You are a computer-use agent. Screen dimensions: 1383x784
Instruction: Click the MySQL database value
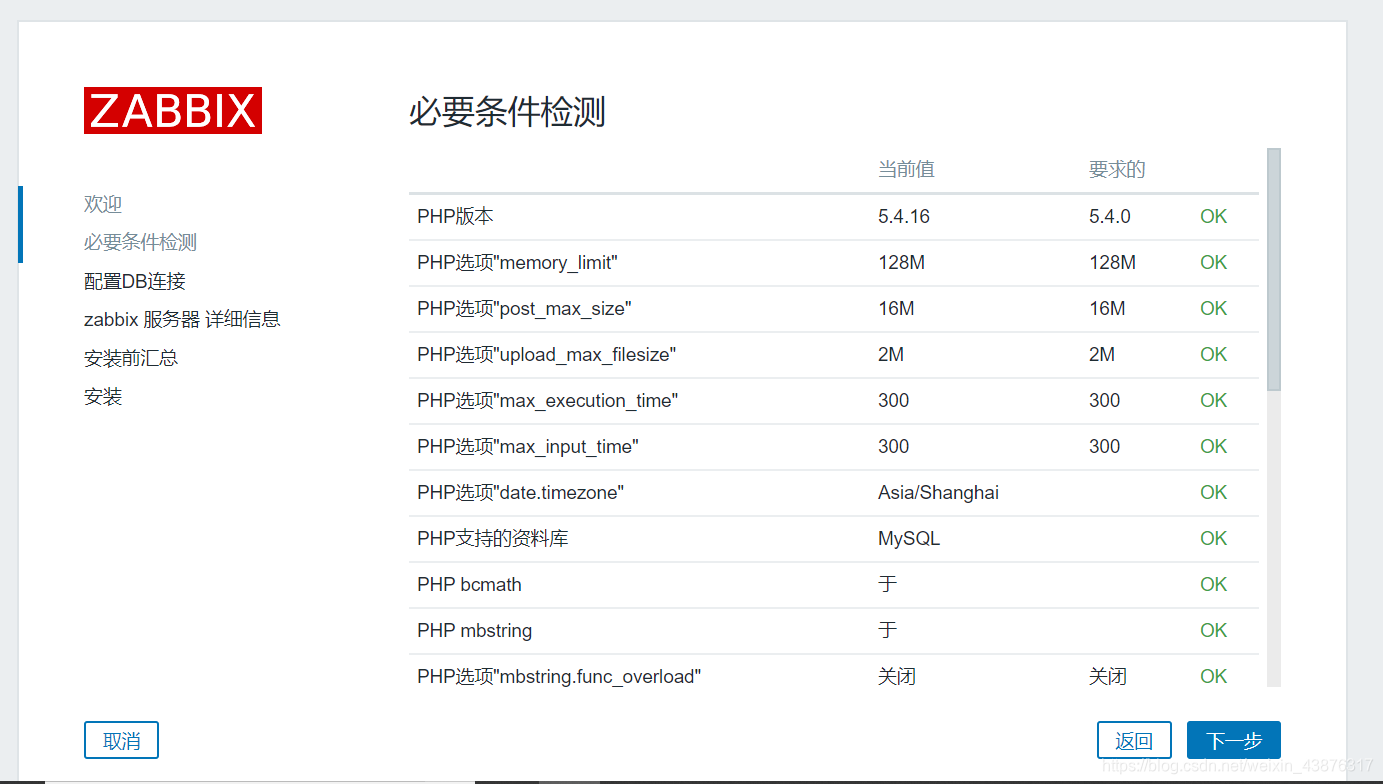coord(909,538)
